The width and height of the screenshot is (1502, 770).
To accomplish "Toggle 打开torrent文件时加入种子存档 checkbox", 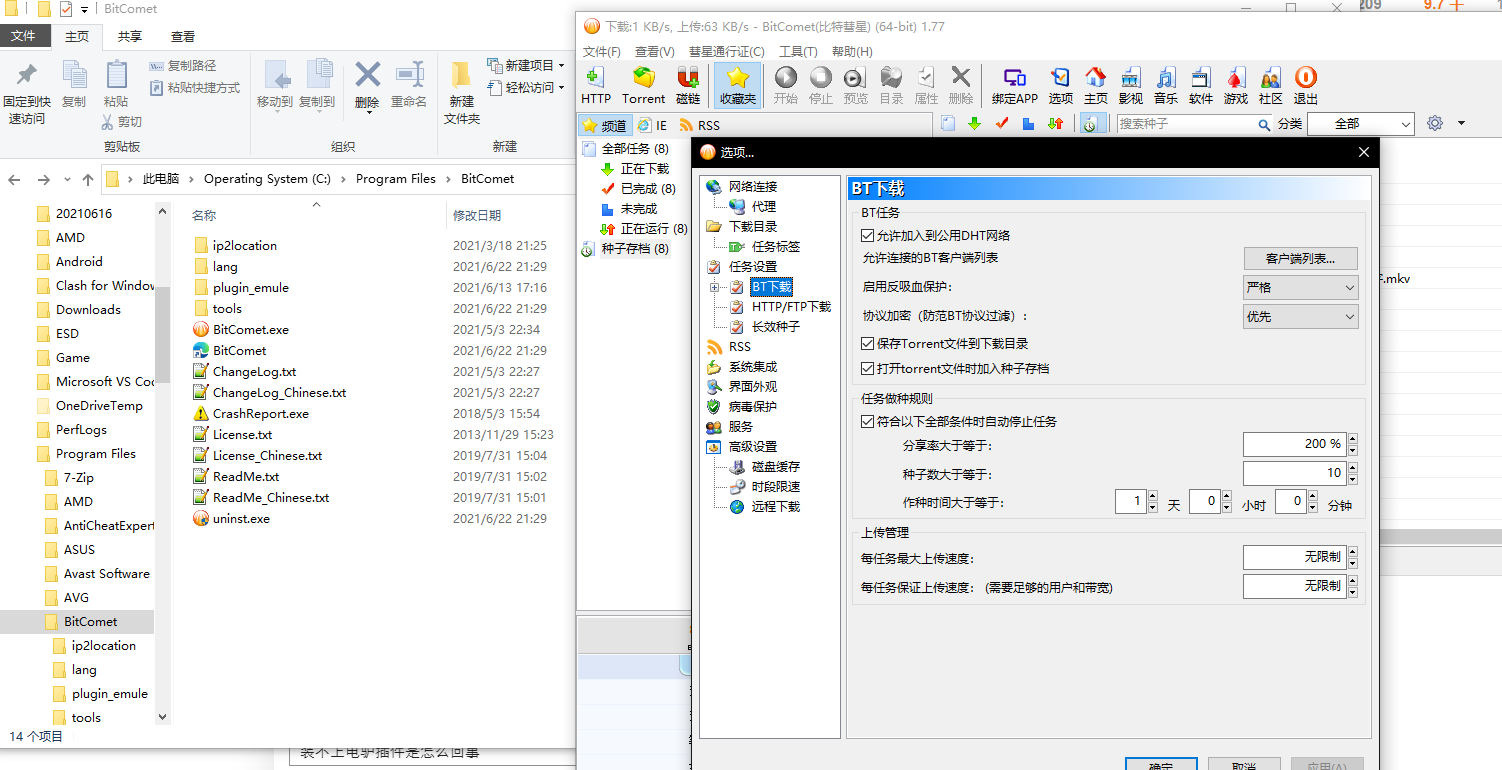I will [x=867, y=368].
